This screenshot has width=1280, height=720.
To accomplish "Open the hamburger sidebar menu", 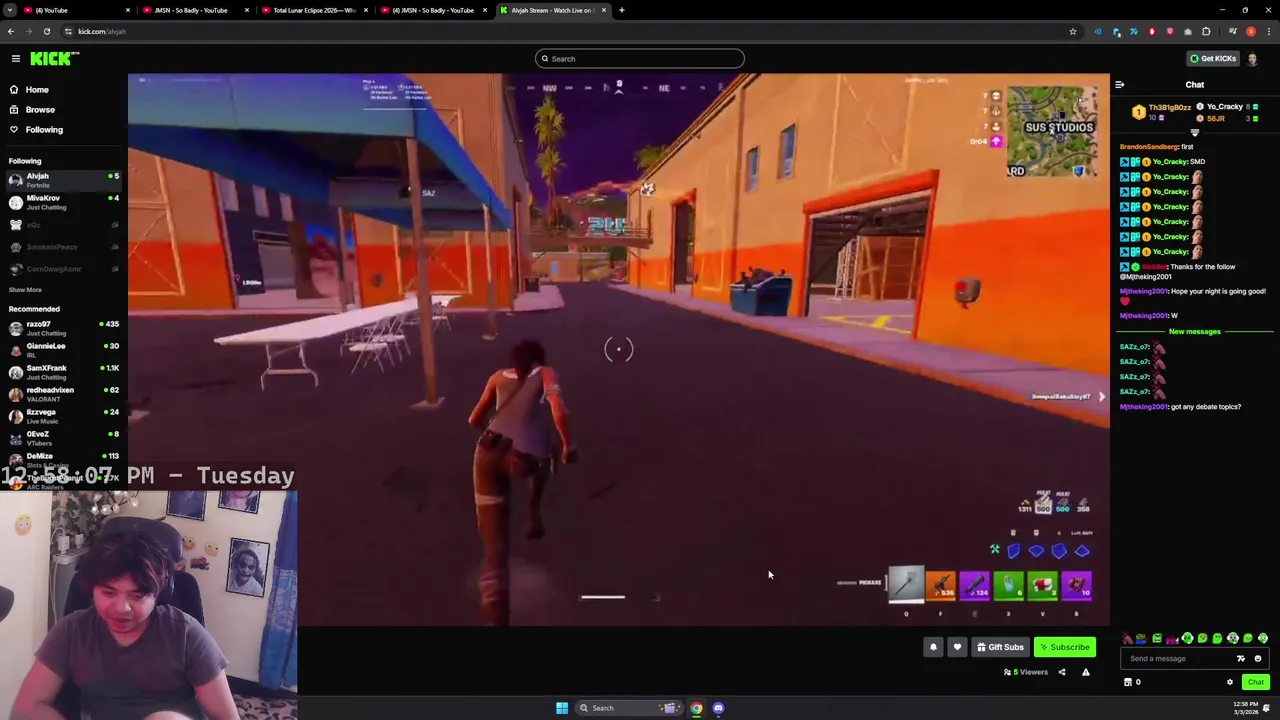I will pos(16,59).
